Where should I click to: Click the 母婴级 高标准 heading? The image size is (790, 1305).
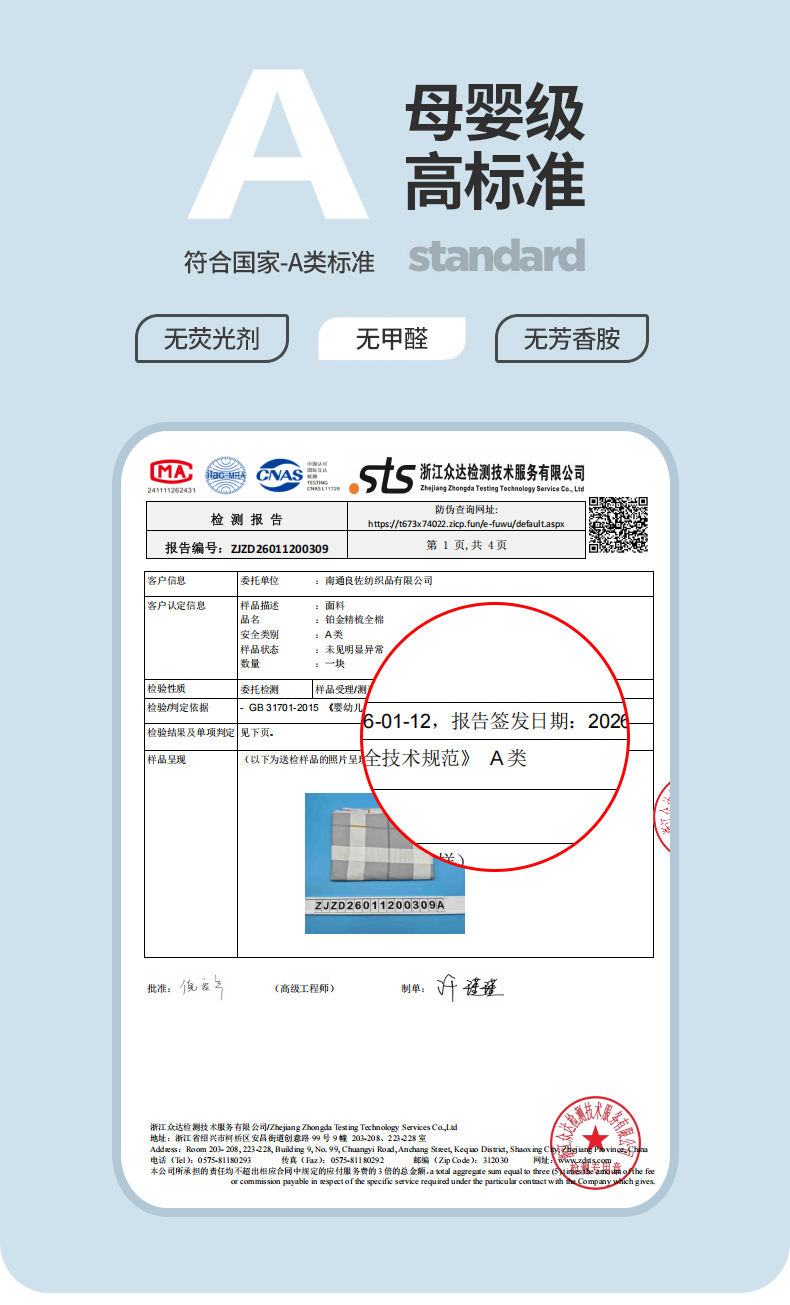(x=495, y=147)
